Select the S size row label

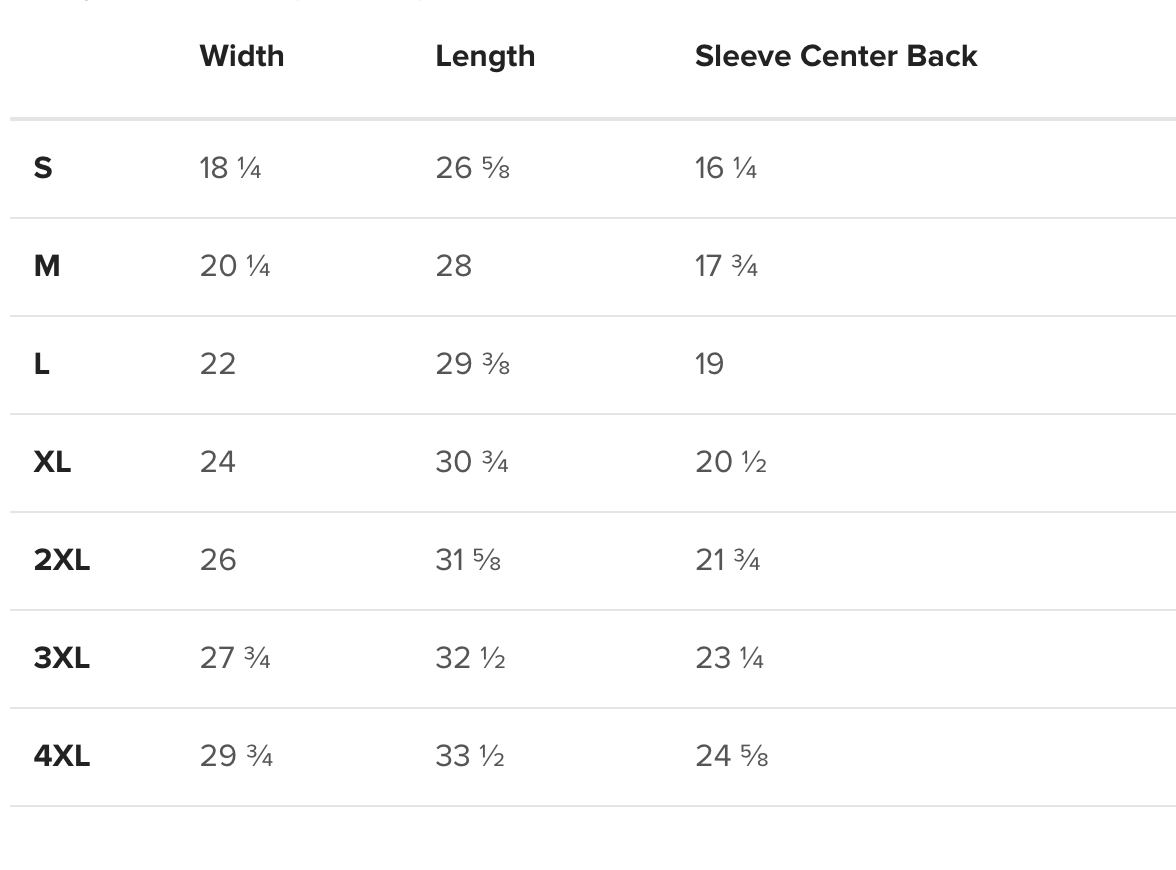click(x=43, y=168)
